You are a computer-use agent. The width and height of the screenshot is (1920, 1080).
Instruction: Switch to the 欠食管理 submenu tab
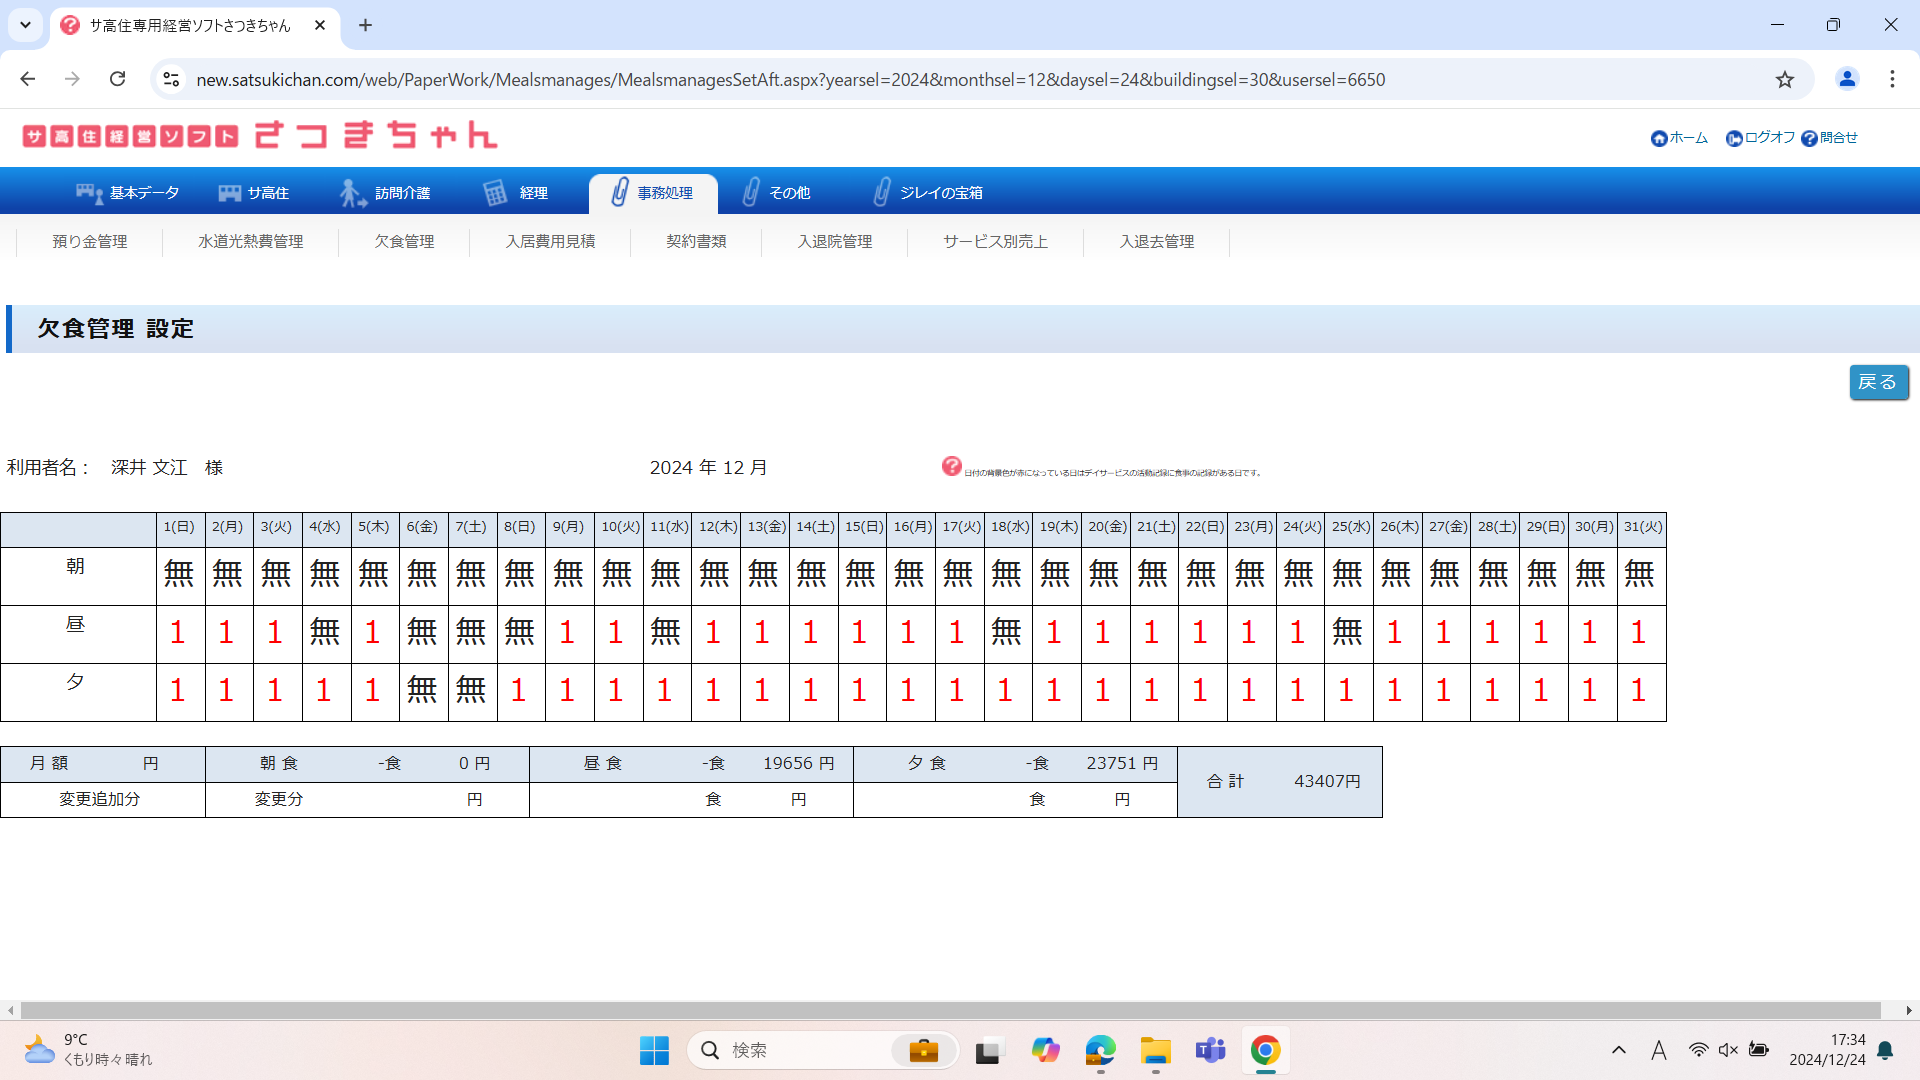[x=404, y=242]
